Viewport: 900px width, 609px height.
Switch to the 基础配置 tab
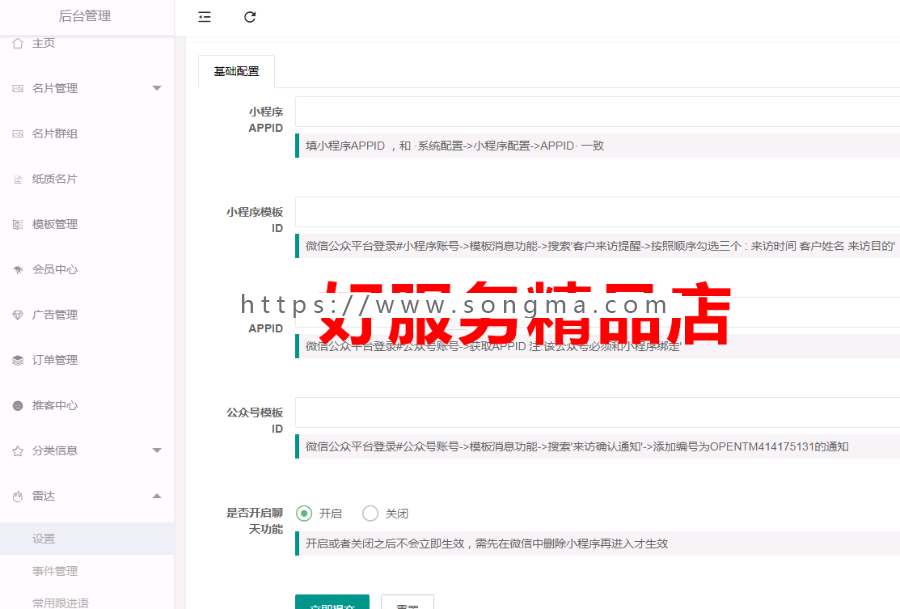(x=236, y=72)
